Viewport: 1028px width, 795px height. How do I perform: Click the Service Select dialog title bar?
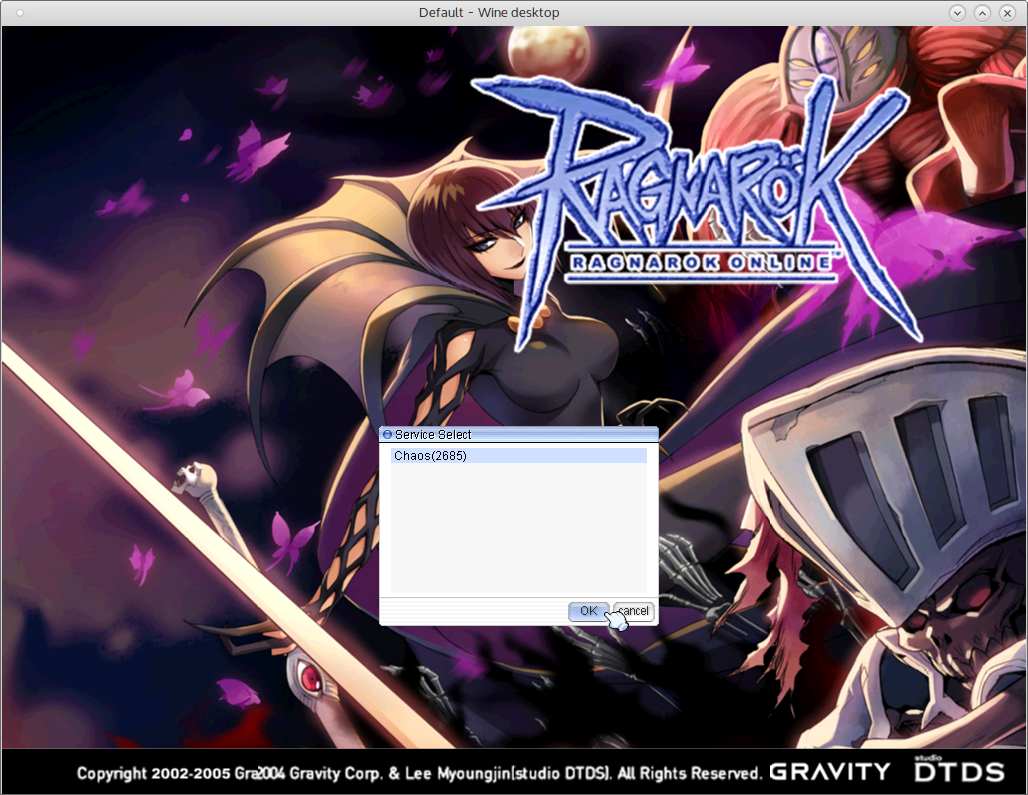pyautogui.click(x=519, y=435)
